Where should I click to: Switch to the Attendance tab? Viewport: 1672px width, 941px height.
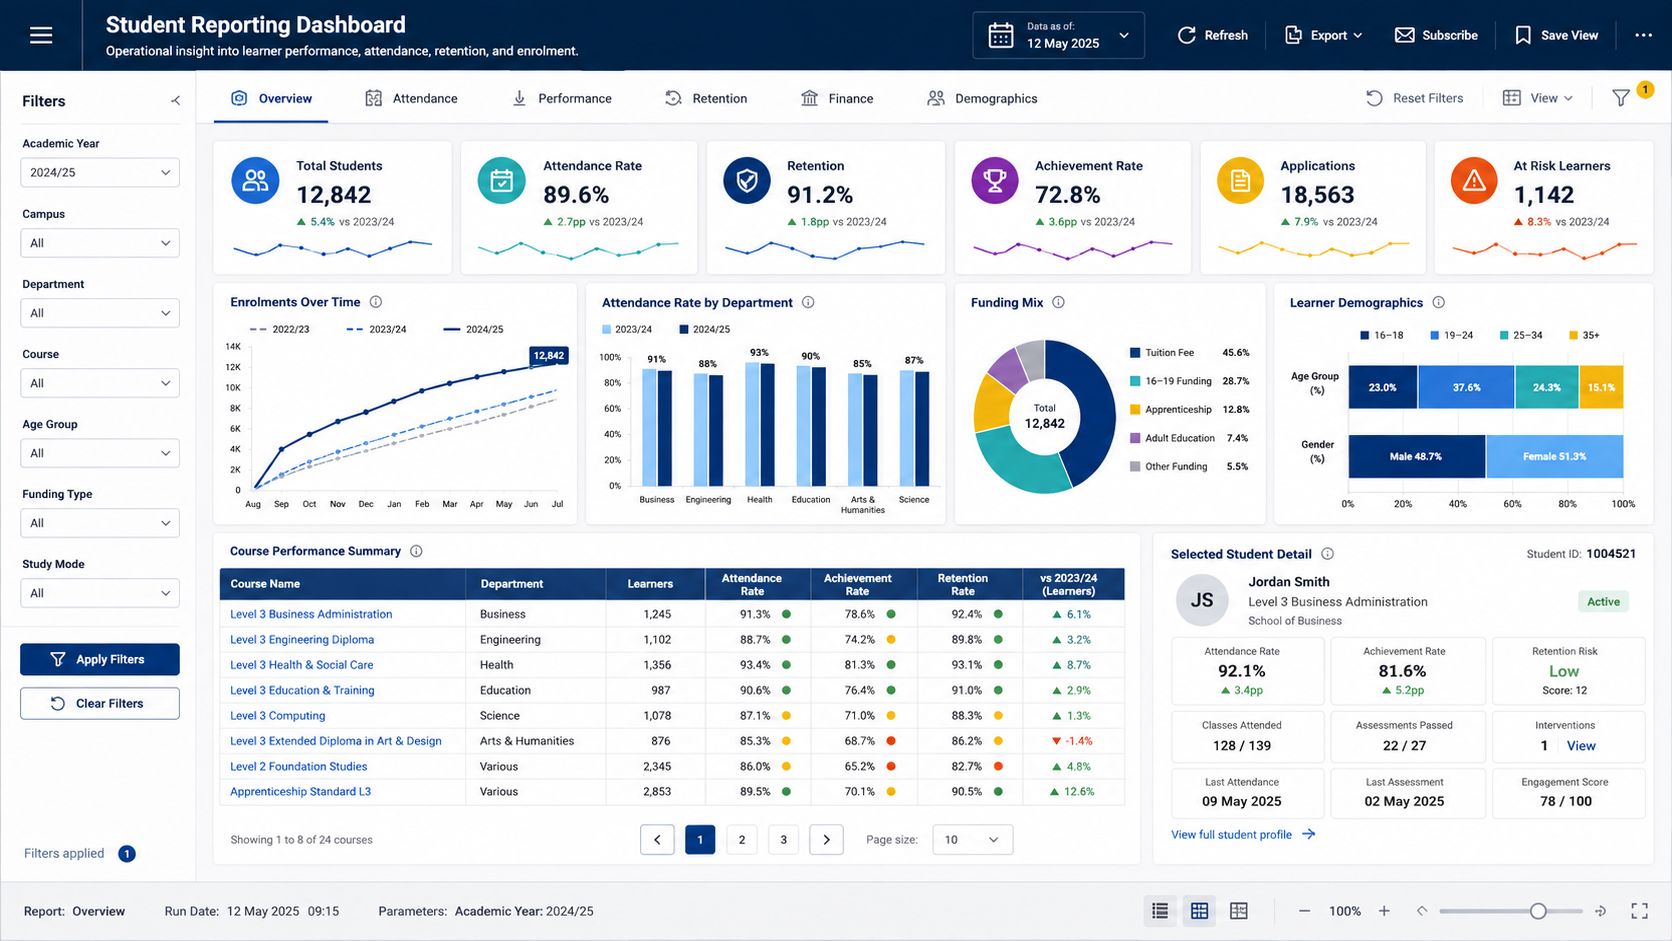pos(411,98)
